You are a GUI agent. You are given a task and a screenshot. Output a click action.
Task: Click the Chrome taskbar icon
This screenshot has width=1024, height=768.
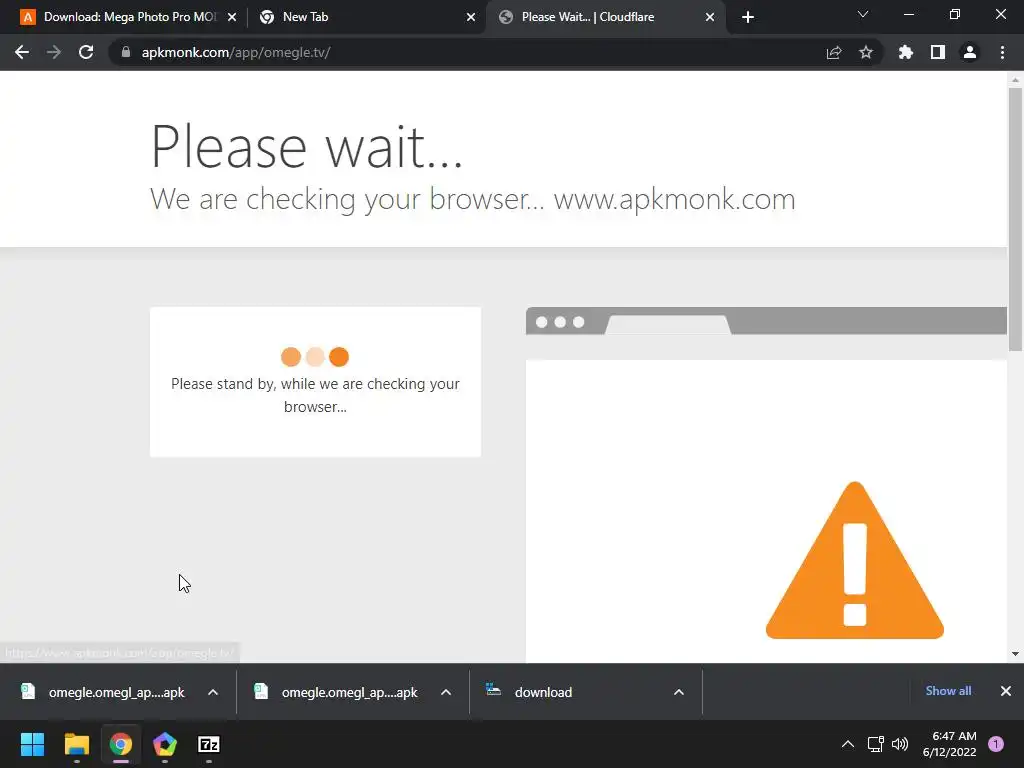121,744
